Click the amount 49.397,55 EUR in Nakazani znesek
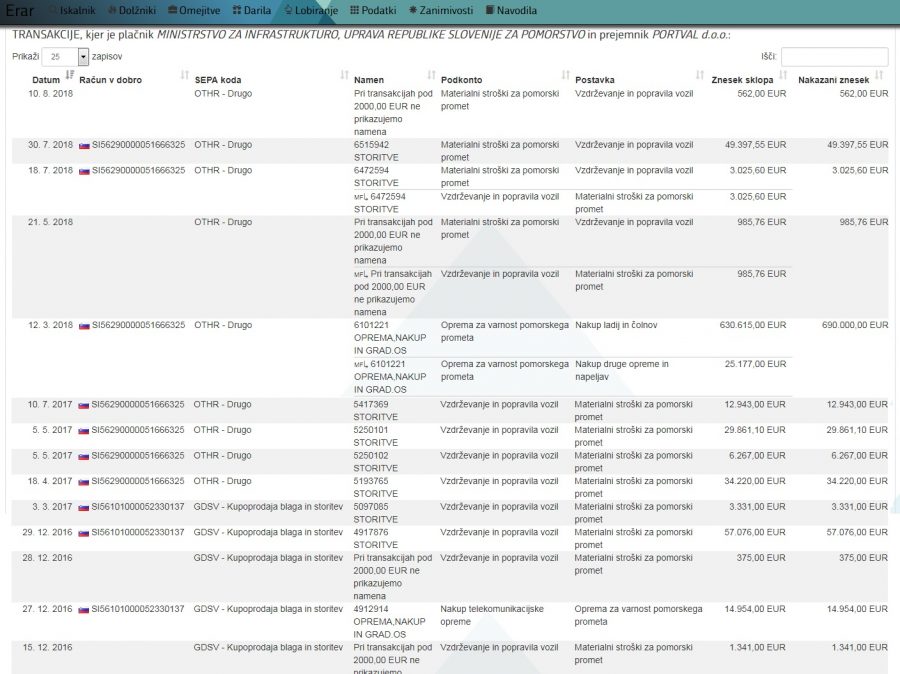Viewport: 900px width, 674px height. (858, 145)
